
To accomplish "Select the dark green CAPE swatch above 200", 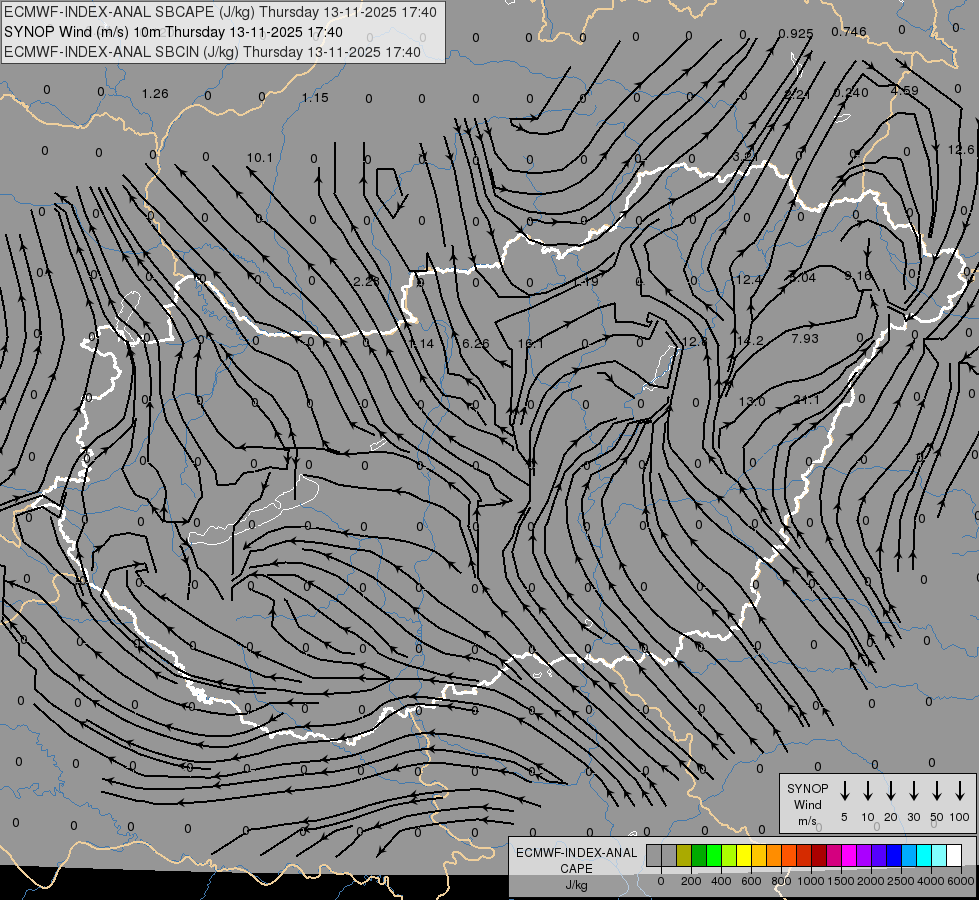I will click(699, 856).
